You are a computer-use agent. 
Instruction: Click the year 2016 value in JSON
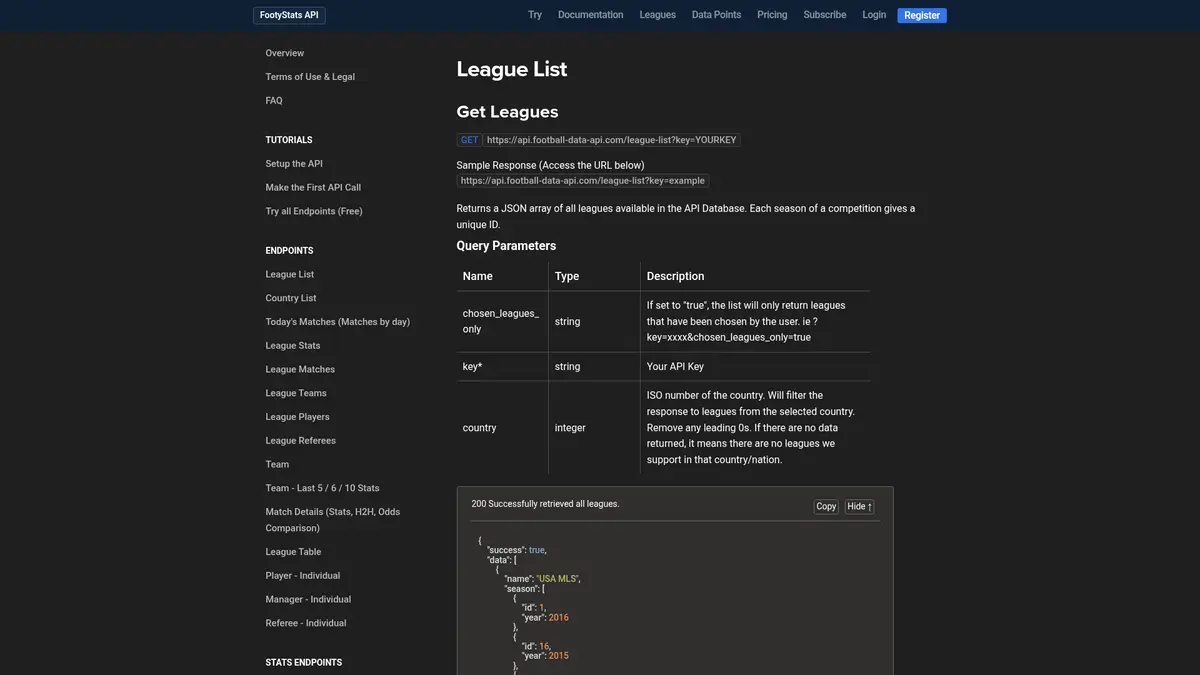tap(559, 618)
